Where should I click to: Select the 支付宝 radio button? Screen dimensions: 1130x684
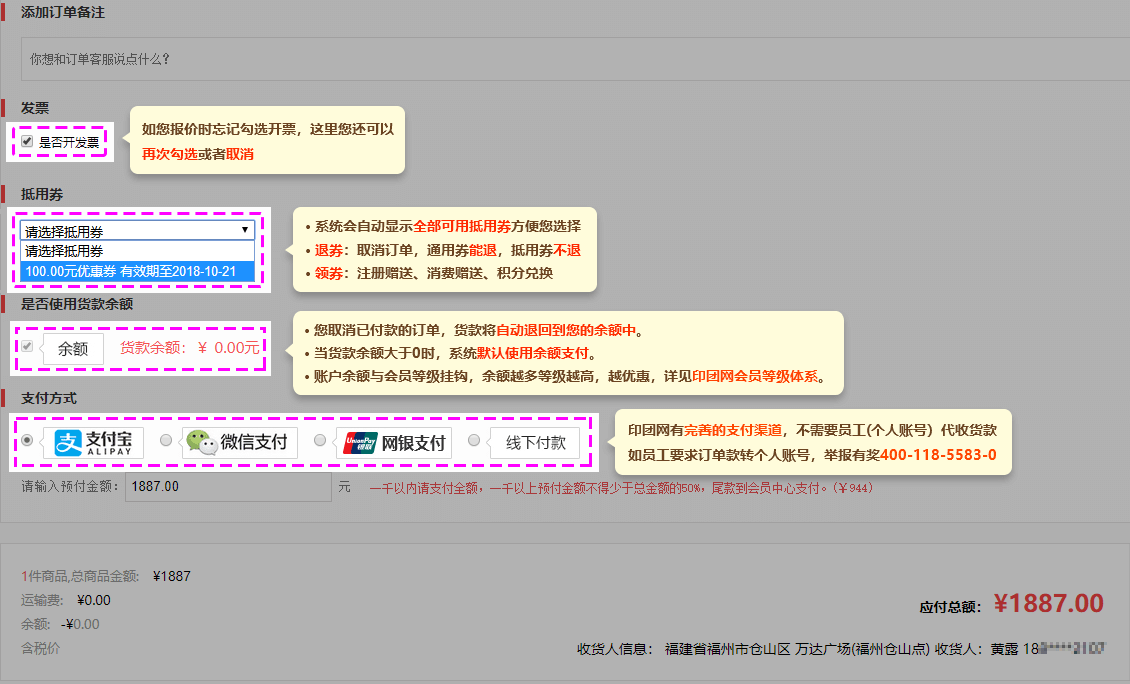point(29,442)
